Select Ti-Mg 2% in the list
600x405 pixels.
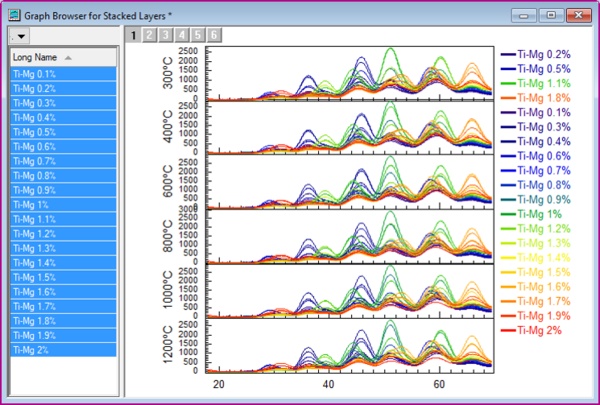(64, 350)
